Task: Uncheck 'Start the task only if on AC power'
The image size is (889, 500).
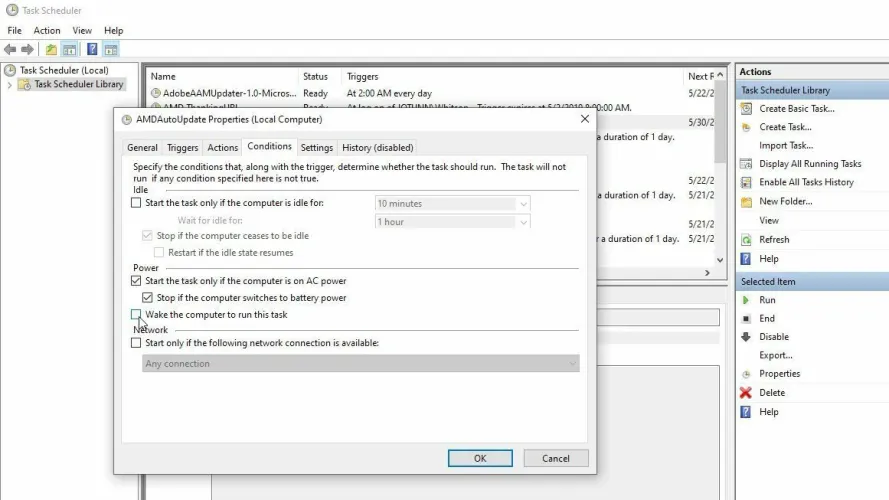Action: (136, 282)
